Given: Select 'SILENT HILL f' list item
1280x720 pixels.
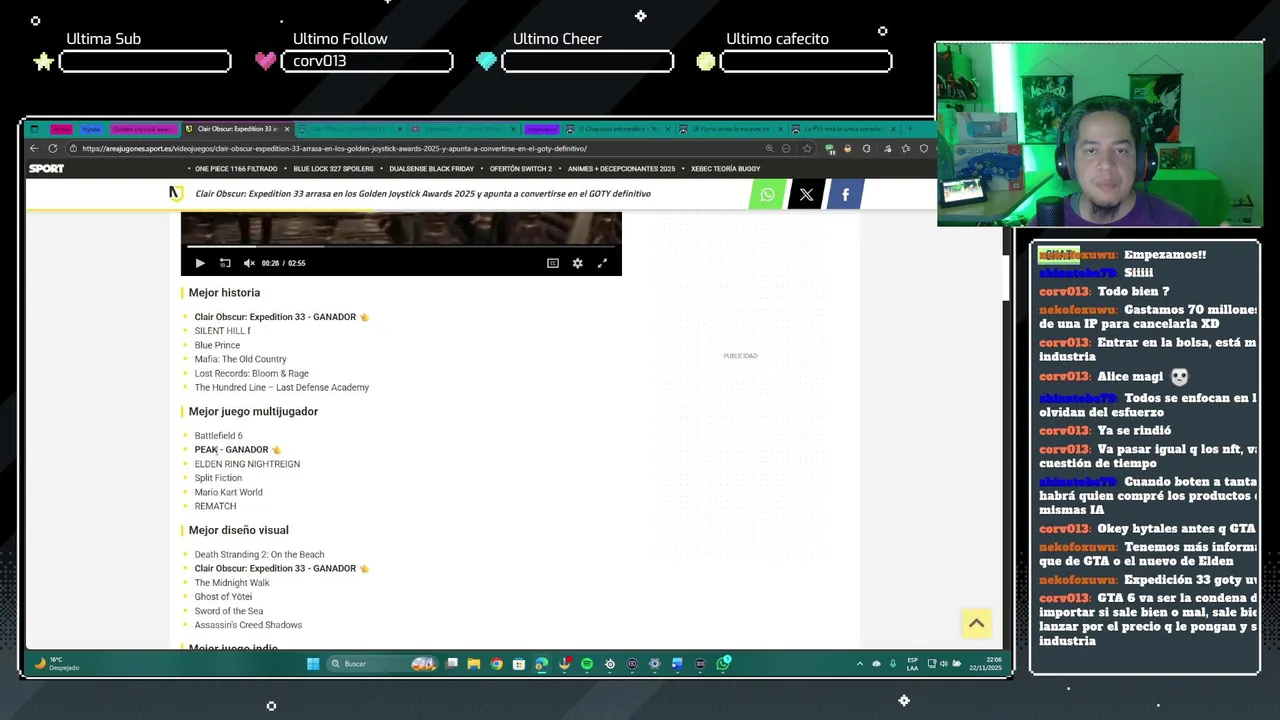Looking at the screenshot, I should click(x=222, y=331).
